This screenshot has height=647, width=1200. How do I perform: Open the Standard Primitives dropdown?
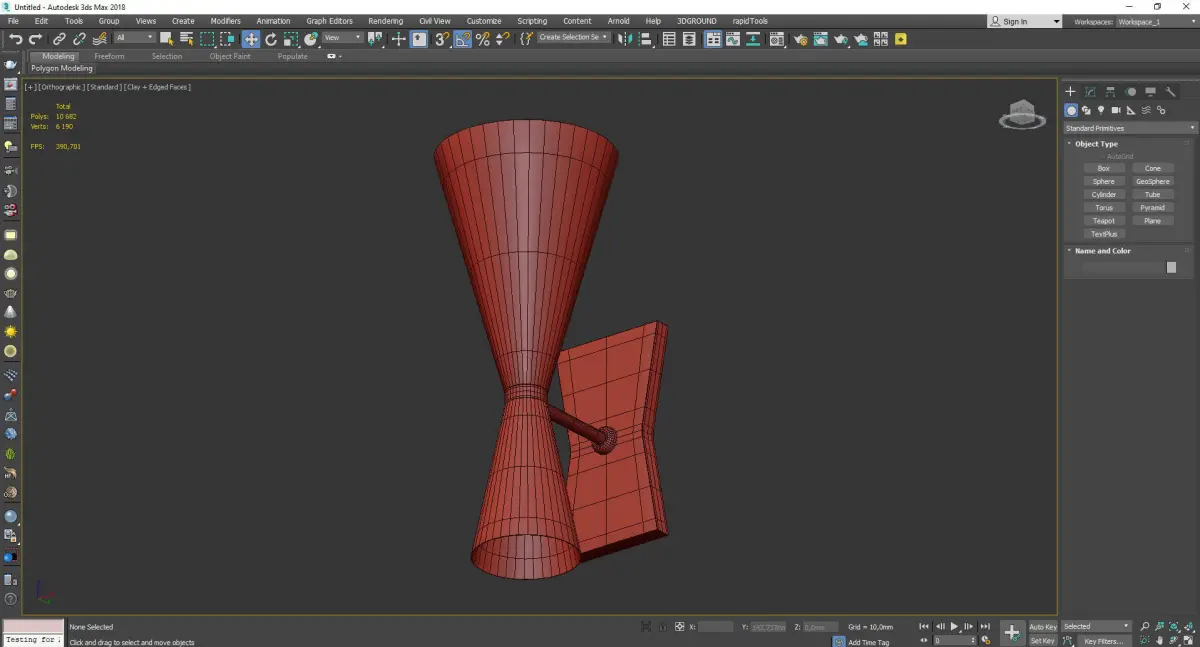(x=1130, y=128)
